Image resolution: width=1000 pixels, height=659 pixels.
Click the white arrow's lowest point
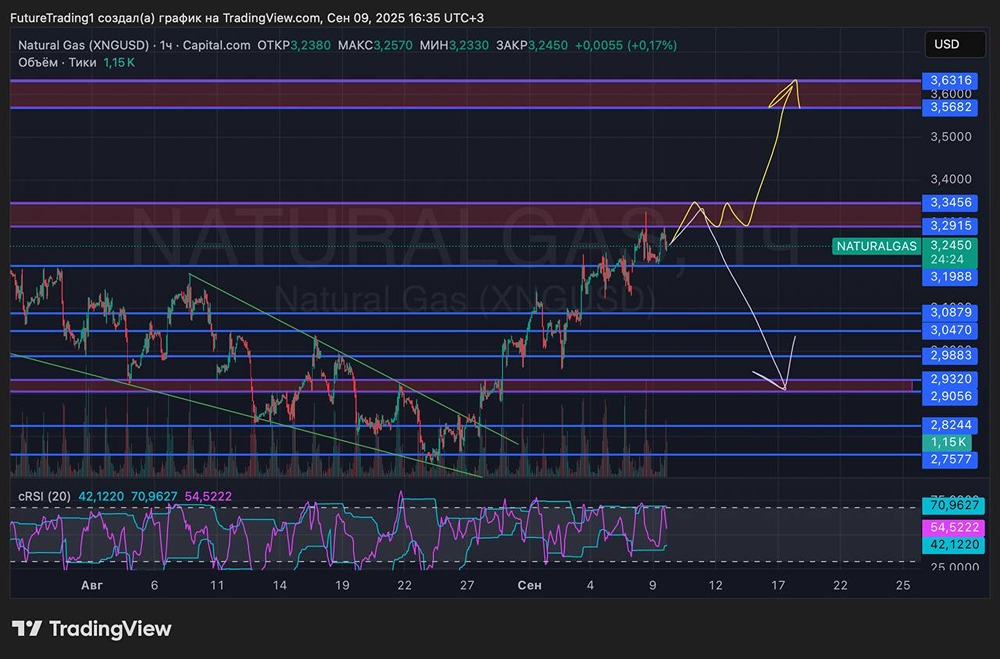pos(786,389)
